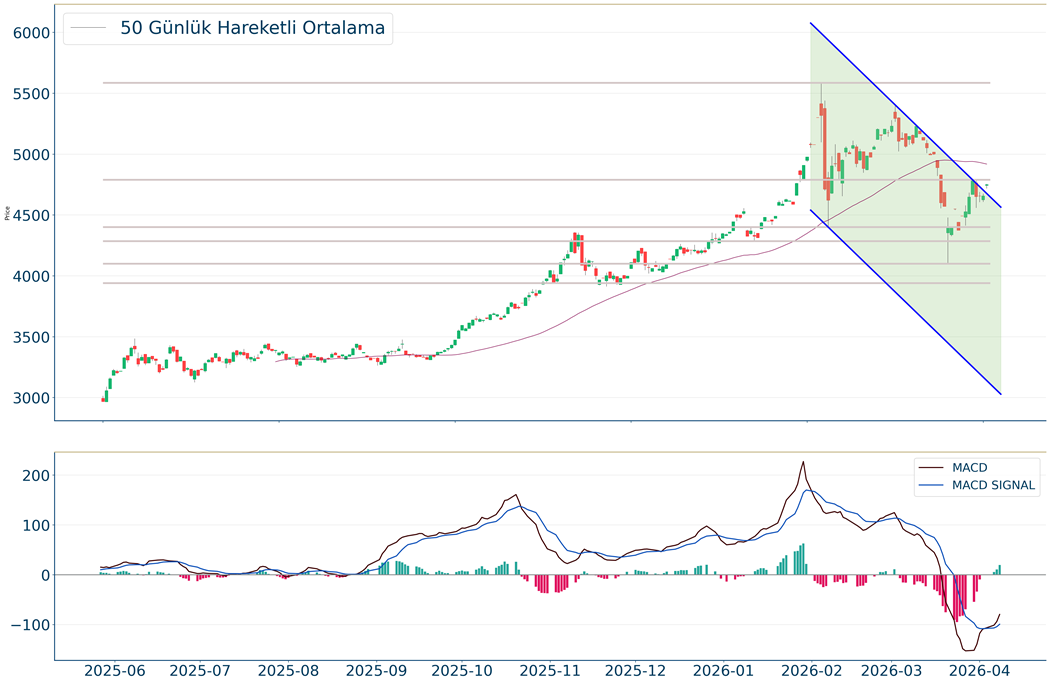
Task: Select the 2025-11 date label on x-axis
Action: 551,670
